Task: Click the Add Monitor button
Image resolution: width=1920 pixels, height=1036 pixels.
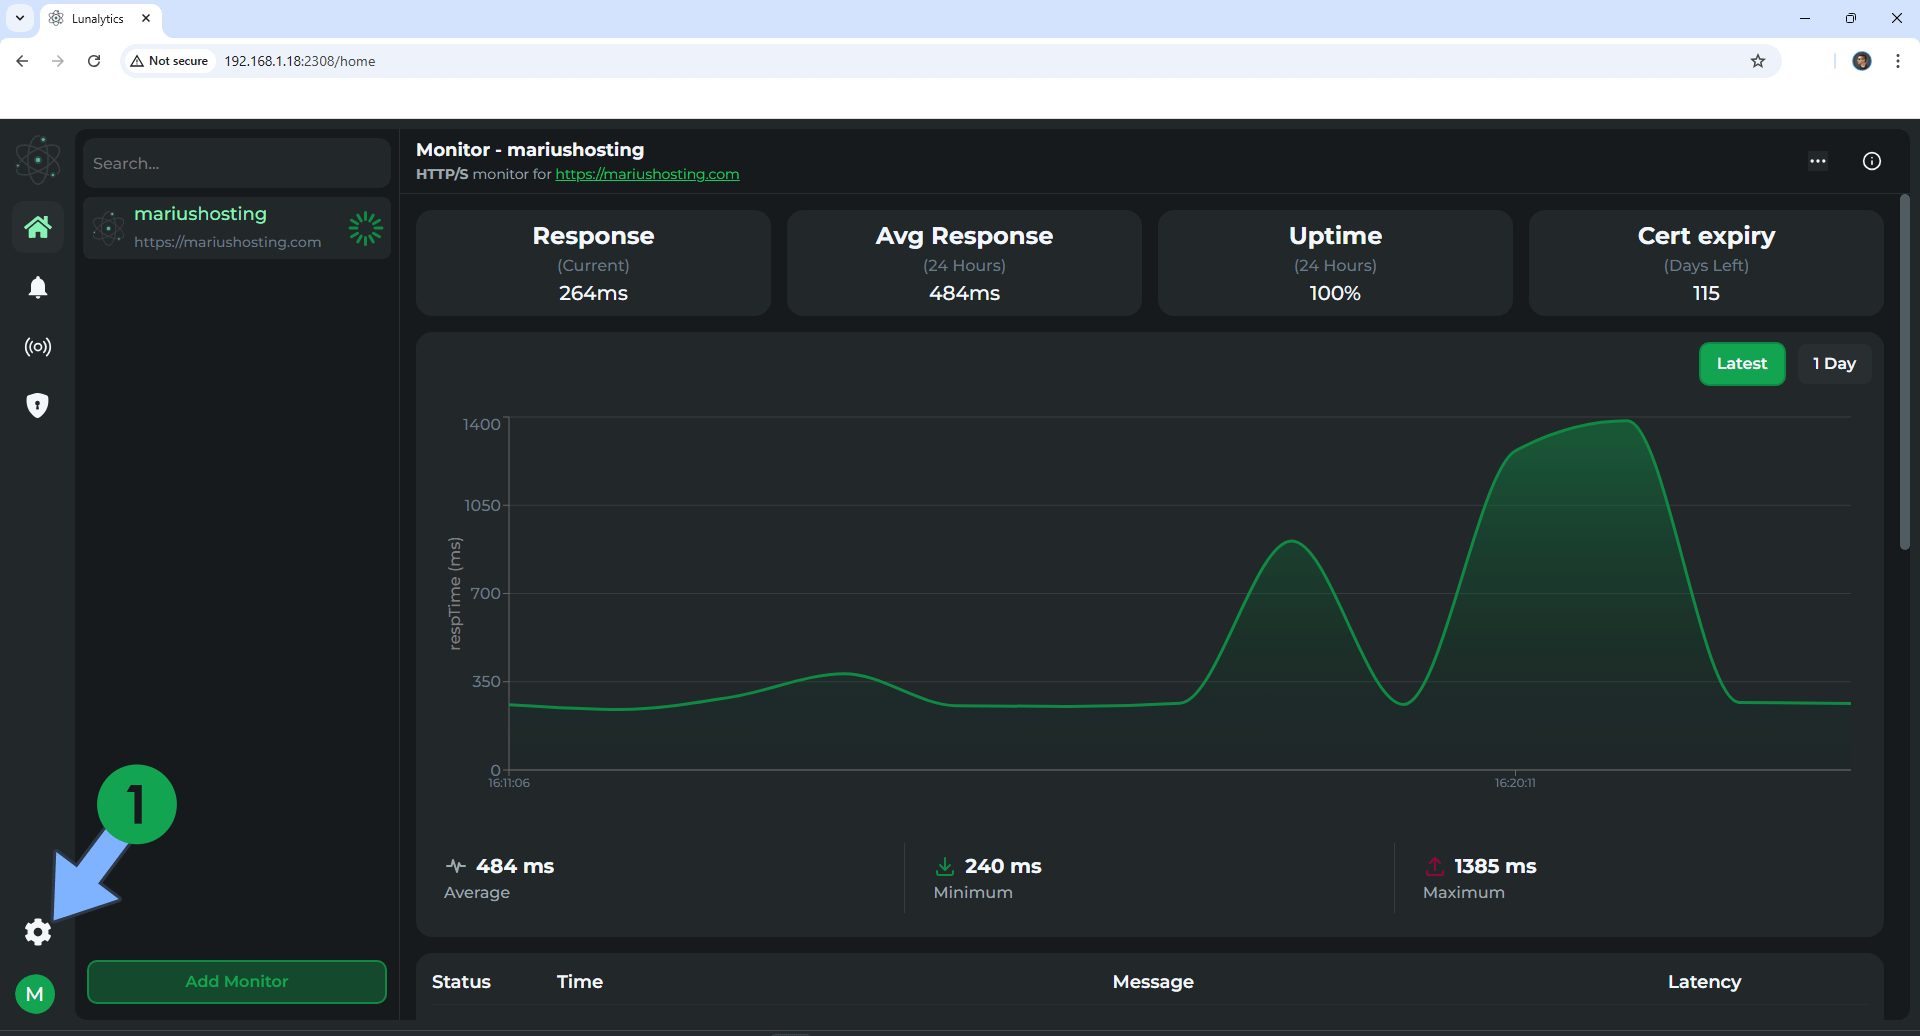Action: pos(237,982)
